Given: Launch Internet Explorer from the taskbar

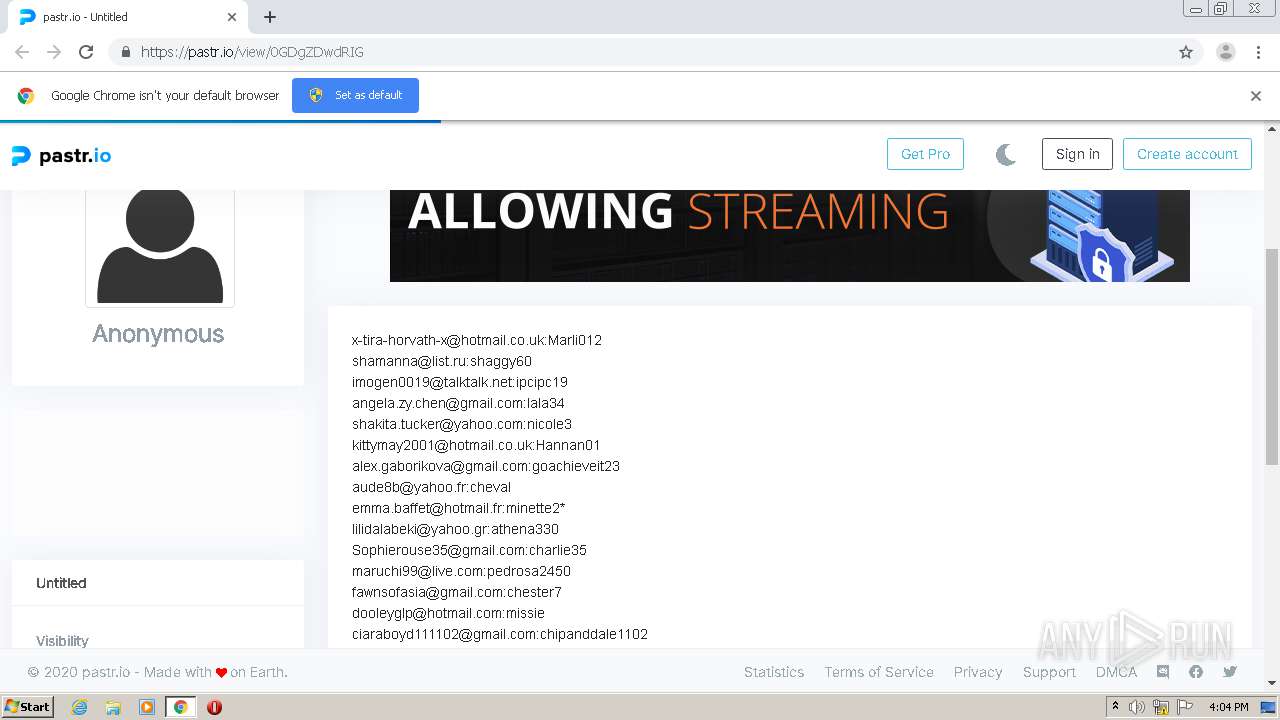Looking at the screenshot, I should (x=79, y=707).
